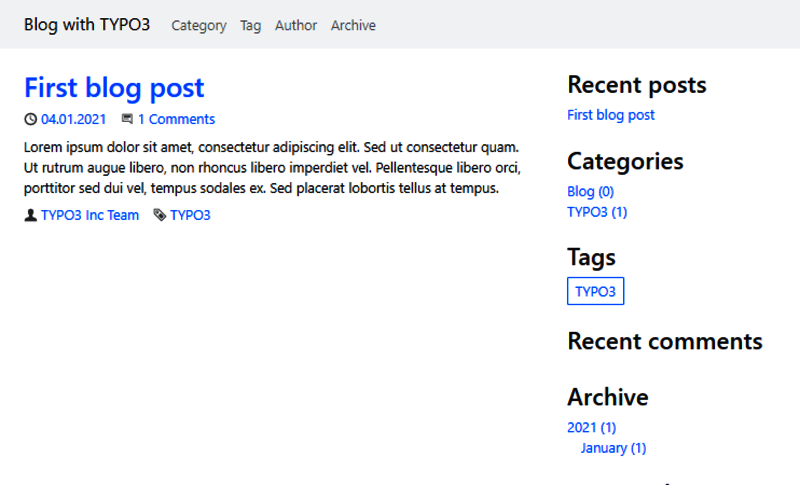Viewport: 800px width, 485px height.
Task: View the 1 Comments link
Action: pos(176,120)
